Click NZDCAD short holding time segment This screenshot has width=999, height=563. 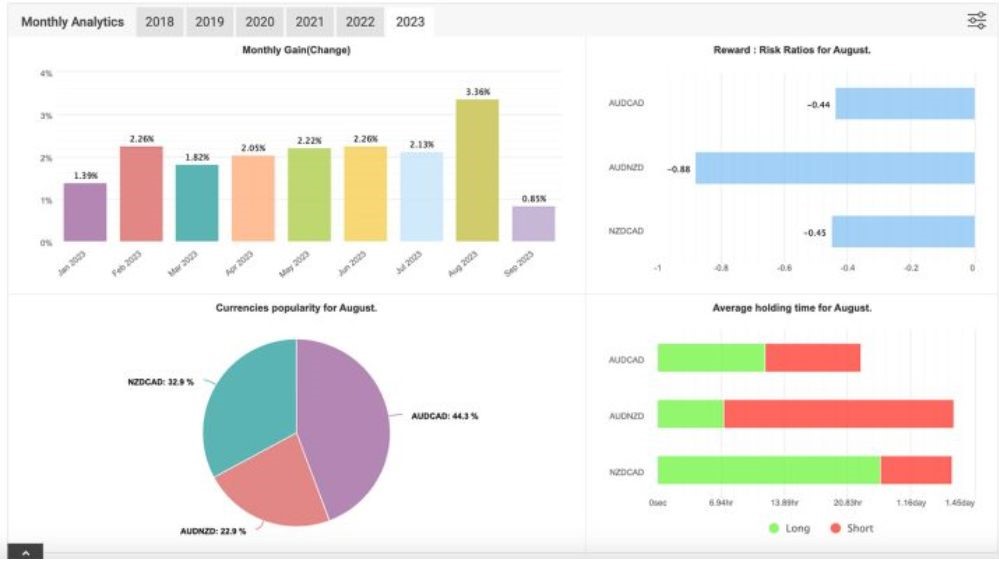coord(916,470)
